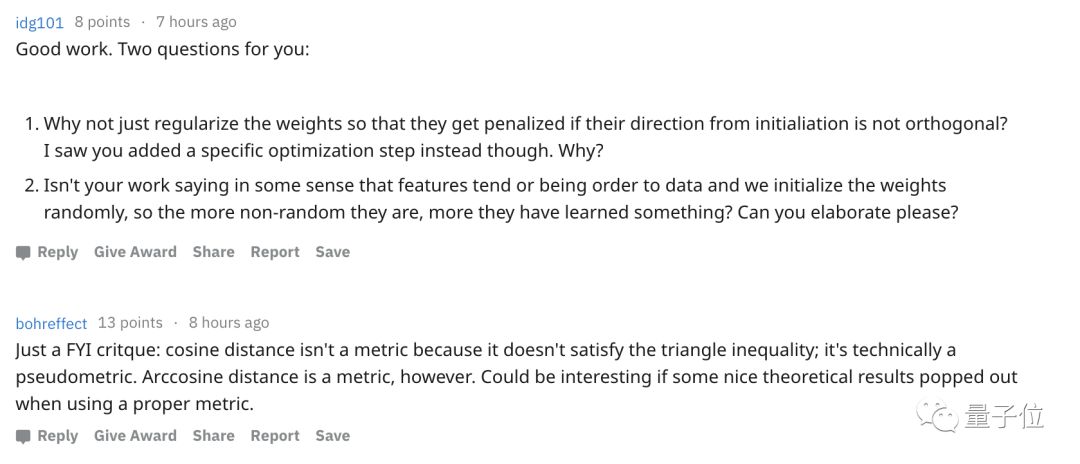Give Award to idg101's comment
This screenshot has height=464, width=1080.
(135, 252)
